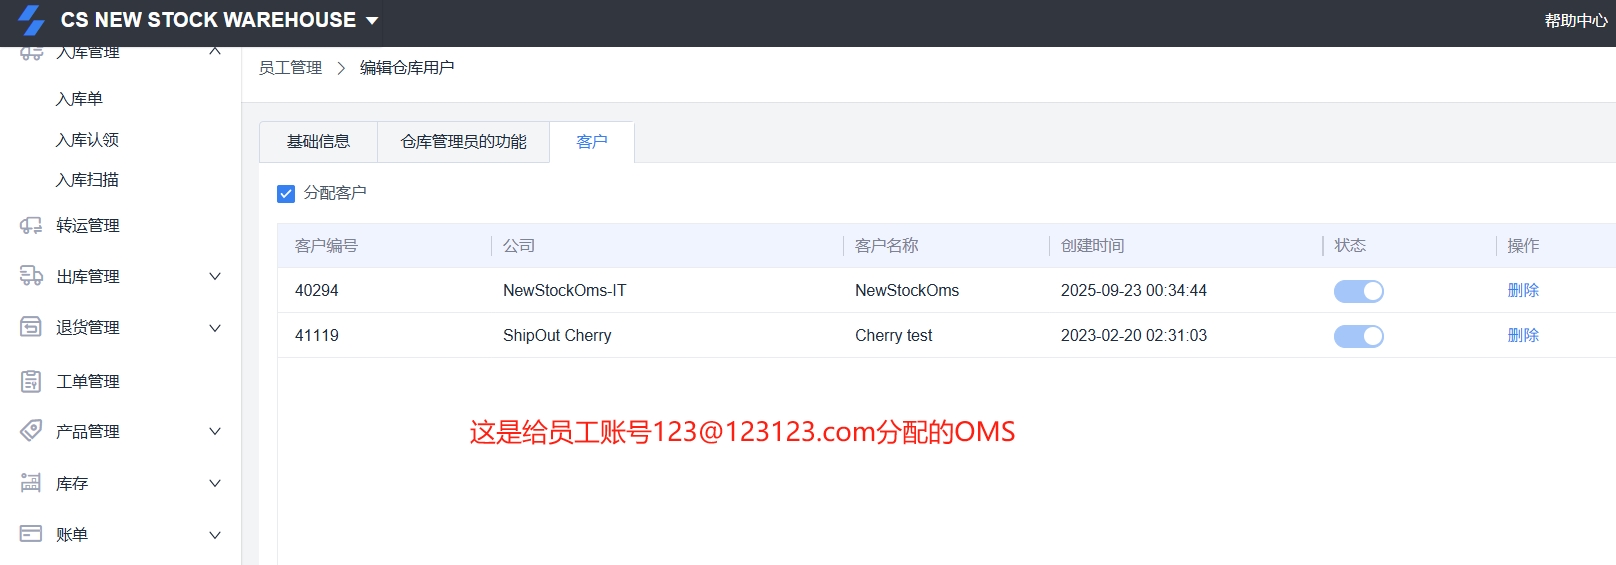Open the CS NEW STOCK WAREHOUSE dropdown
1616x565 pixels.
coord(372,21)
